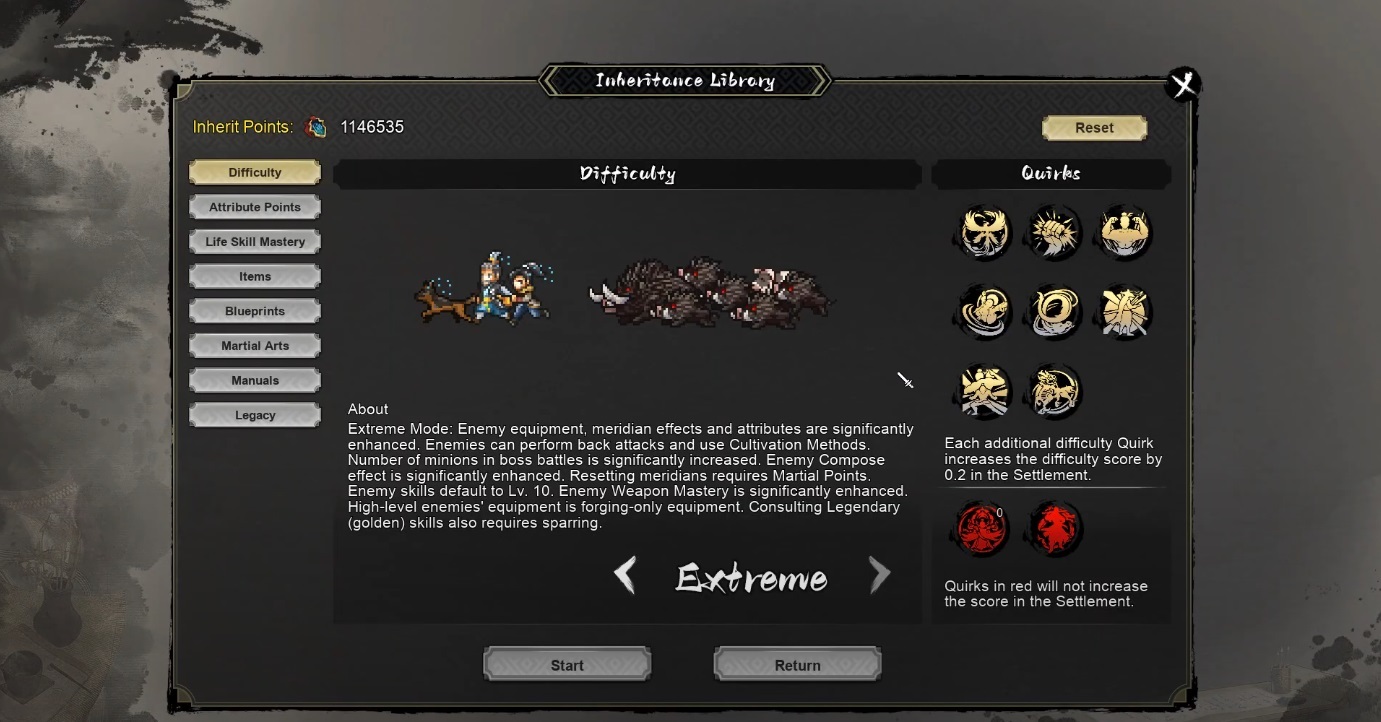Screen dimensions: 1381x722
Task: Click the Return button
Action: [x=797, y=665]
